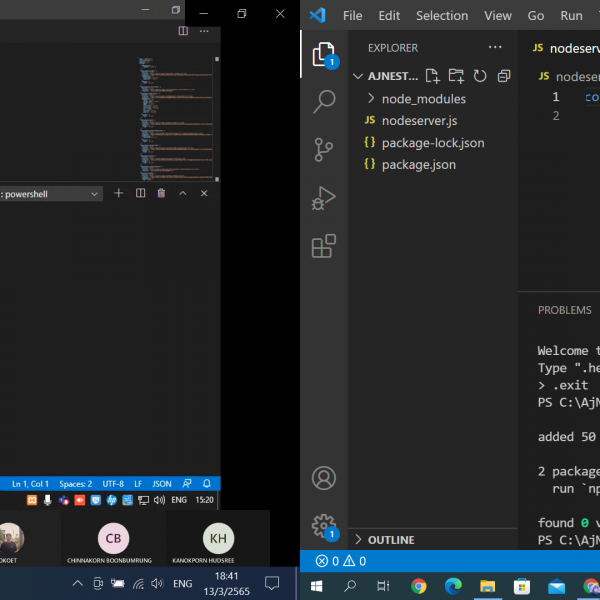Open Google Chrome from the taskbar
The image size is (600, 600).
coord(419,586)
